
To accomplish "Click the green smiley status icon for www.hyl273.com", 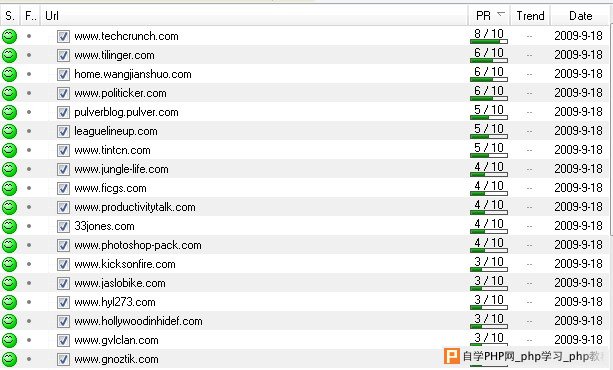I will pyautogui.click(x=9, y=302).
